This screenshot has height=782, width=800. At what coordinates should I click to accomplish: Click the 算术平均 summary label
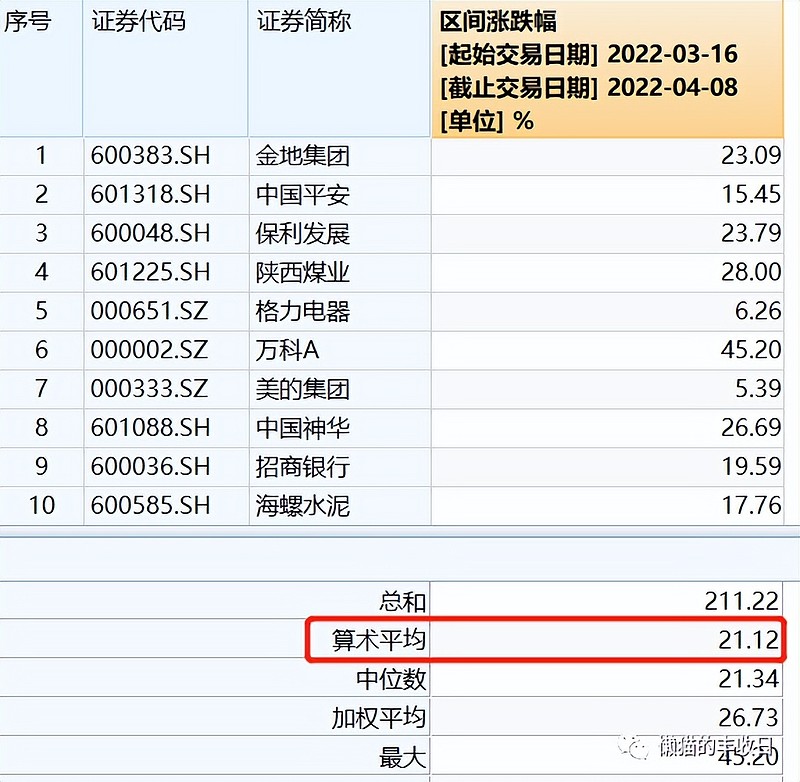coord(379,640)
